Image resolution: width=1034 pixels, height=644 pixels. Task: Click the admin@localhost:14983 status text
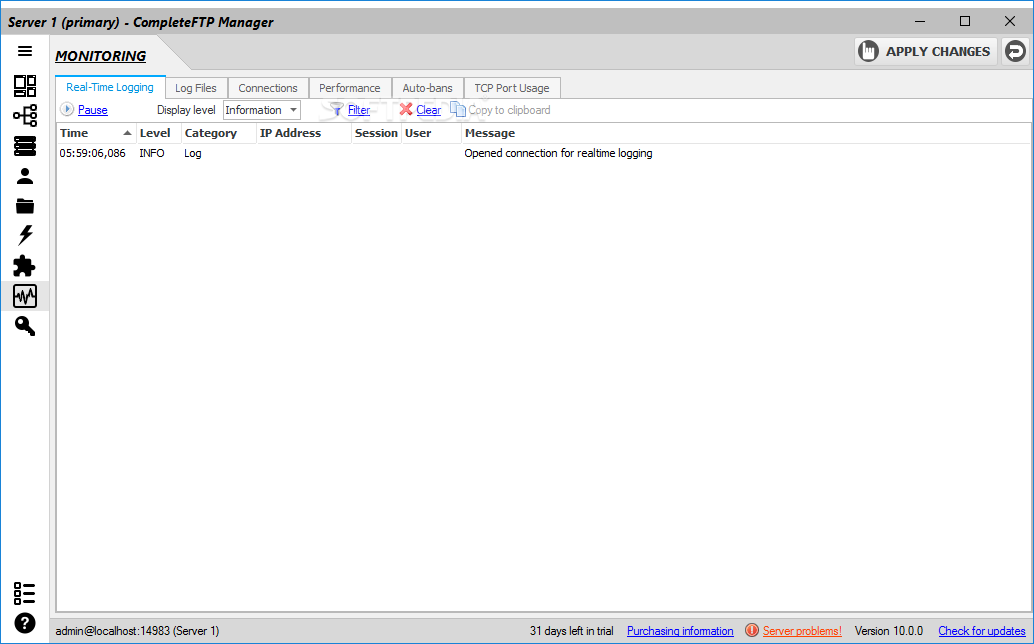[x=137, y=631]
